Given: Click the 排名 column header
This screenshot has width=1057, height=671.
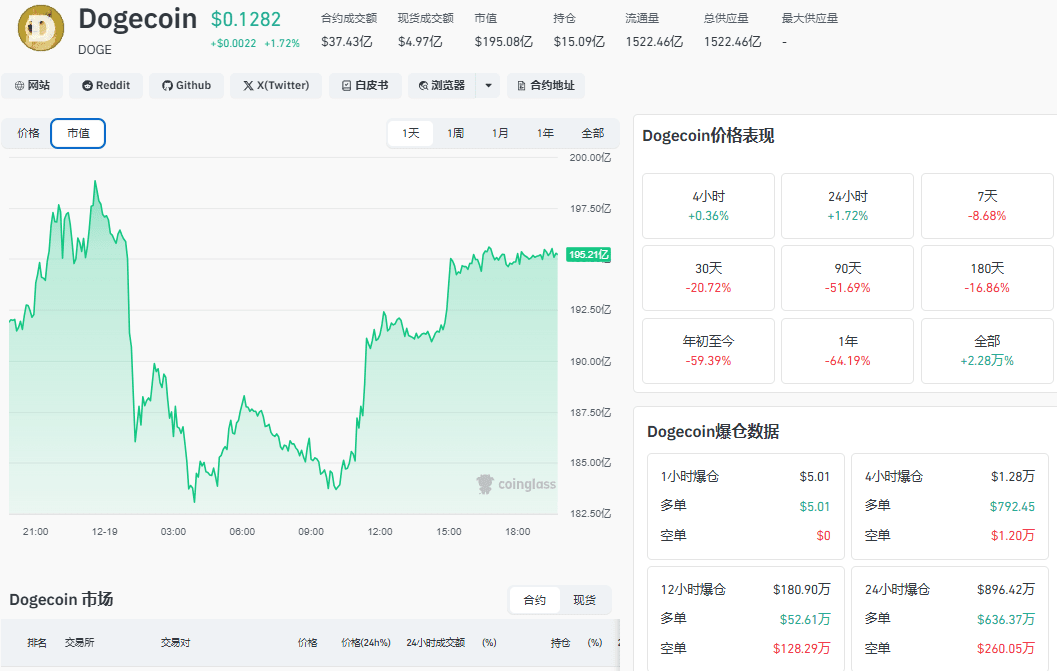Looking at the screenshot, I should [x=37, y=643].
